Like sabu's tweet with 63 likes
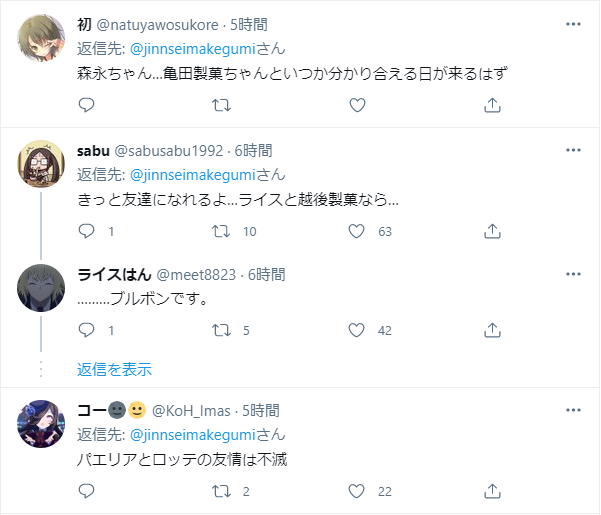The width and height of the screenshot is (601, 515). click(x=356, y=231)
